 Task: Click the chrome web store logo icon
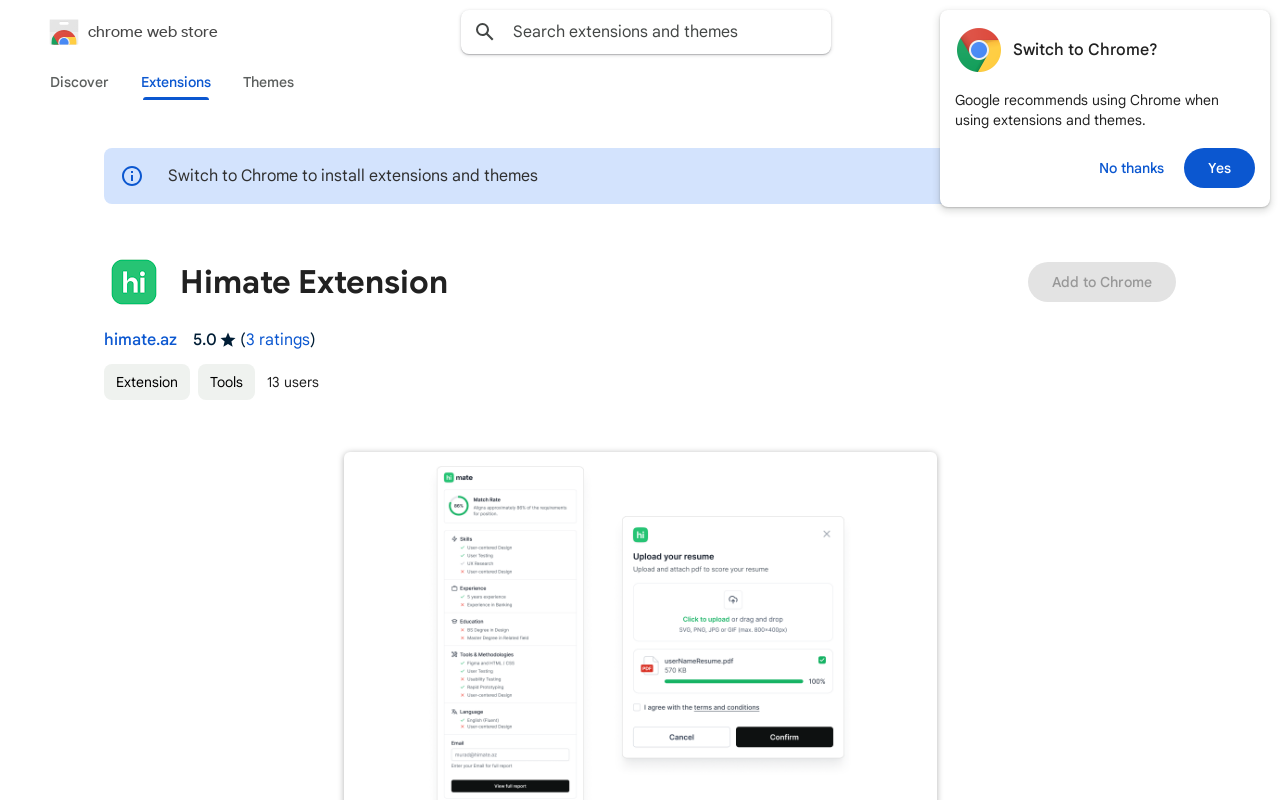click(63, 32)
